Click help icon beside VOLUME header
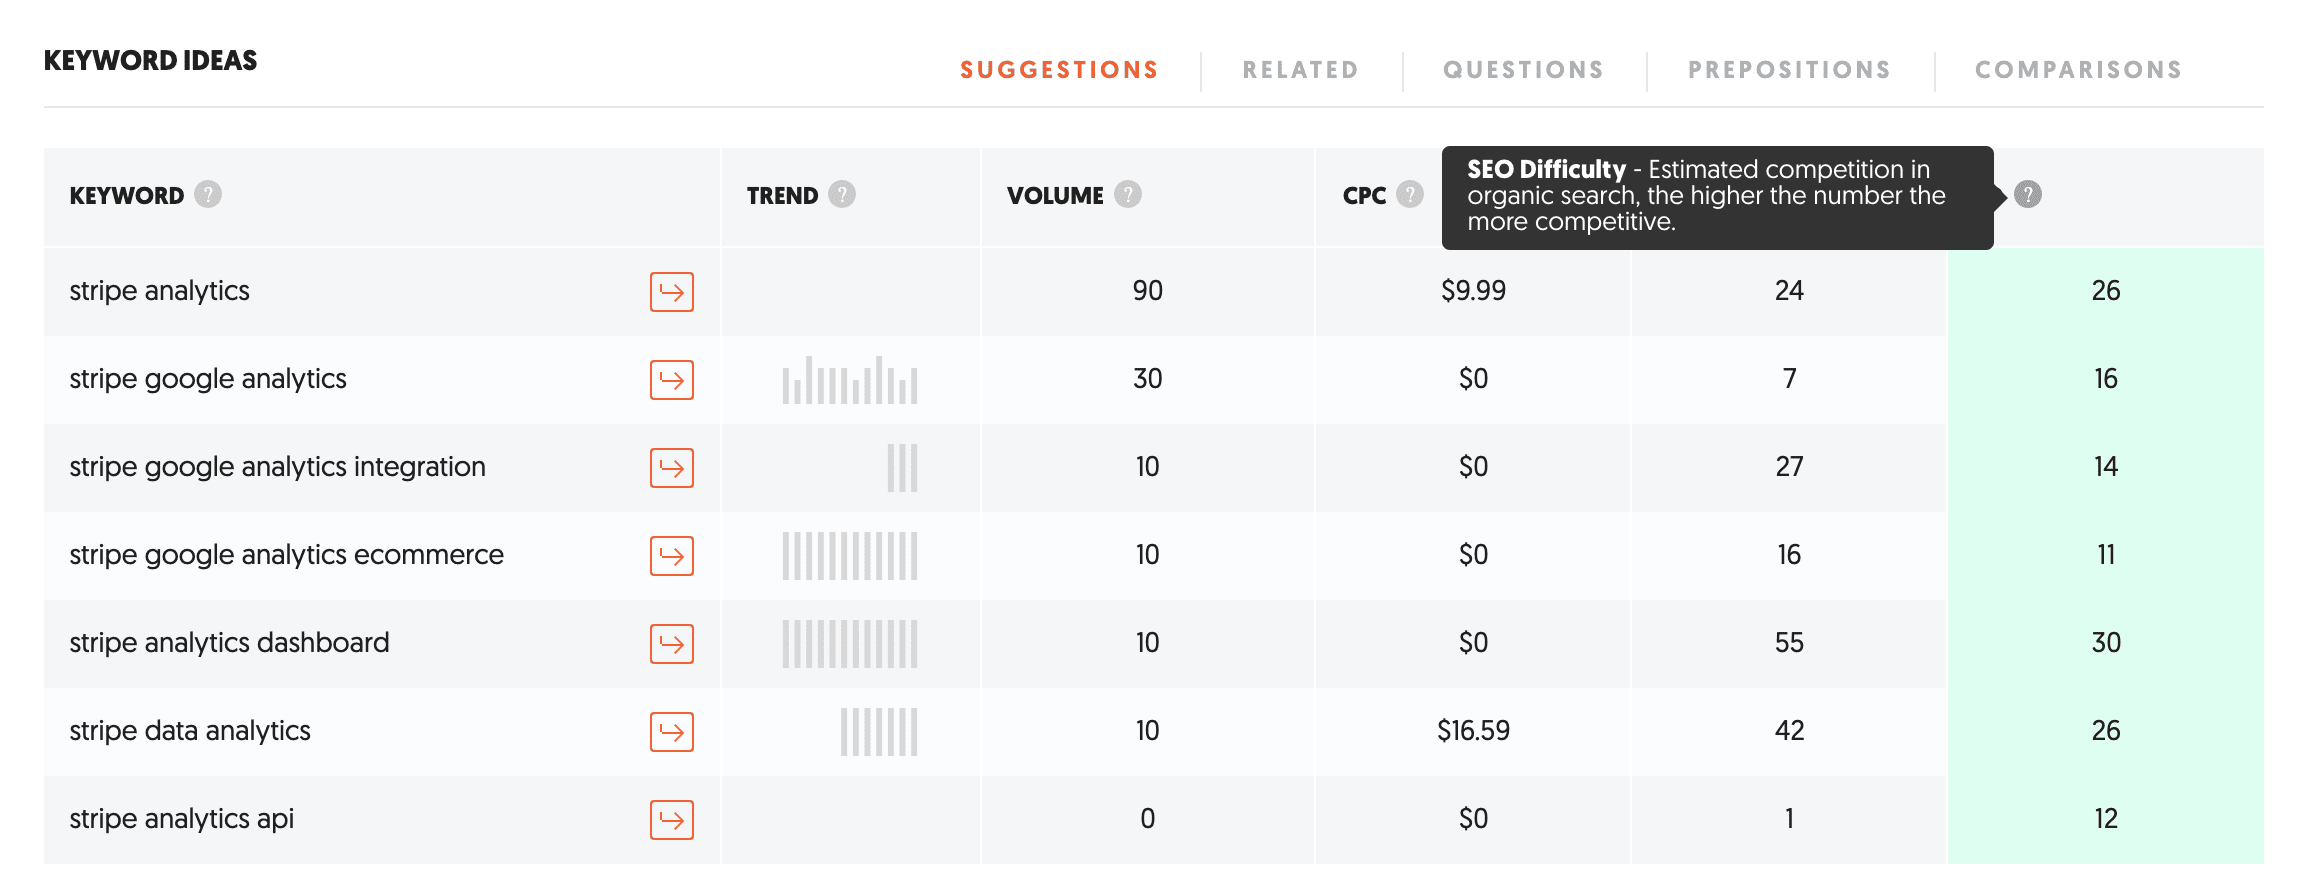Viewport: 2308px width, 894px height. (x=1128, y=194)
